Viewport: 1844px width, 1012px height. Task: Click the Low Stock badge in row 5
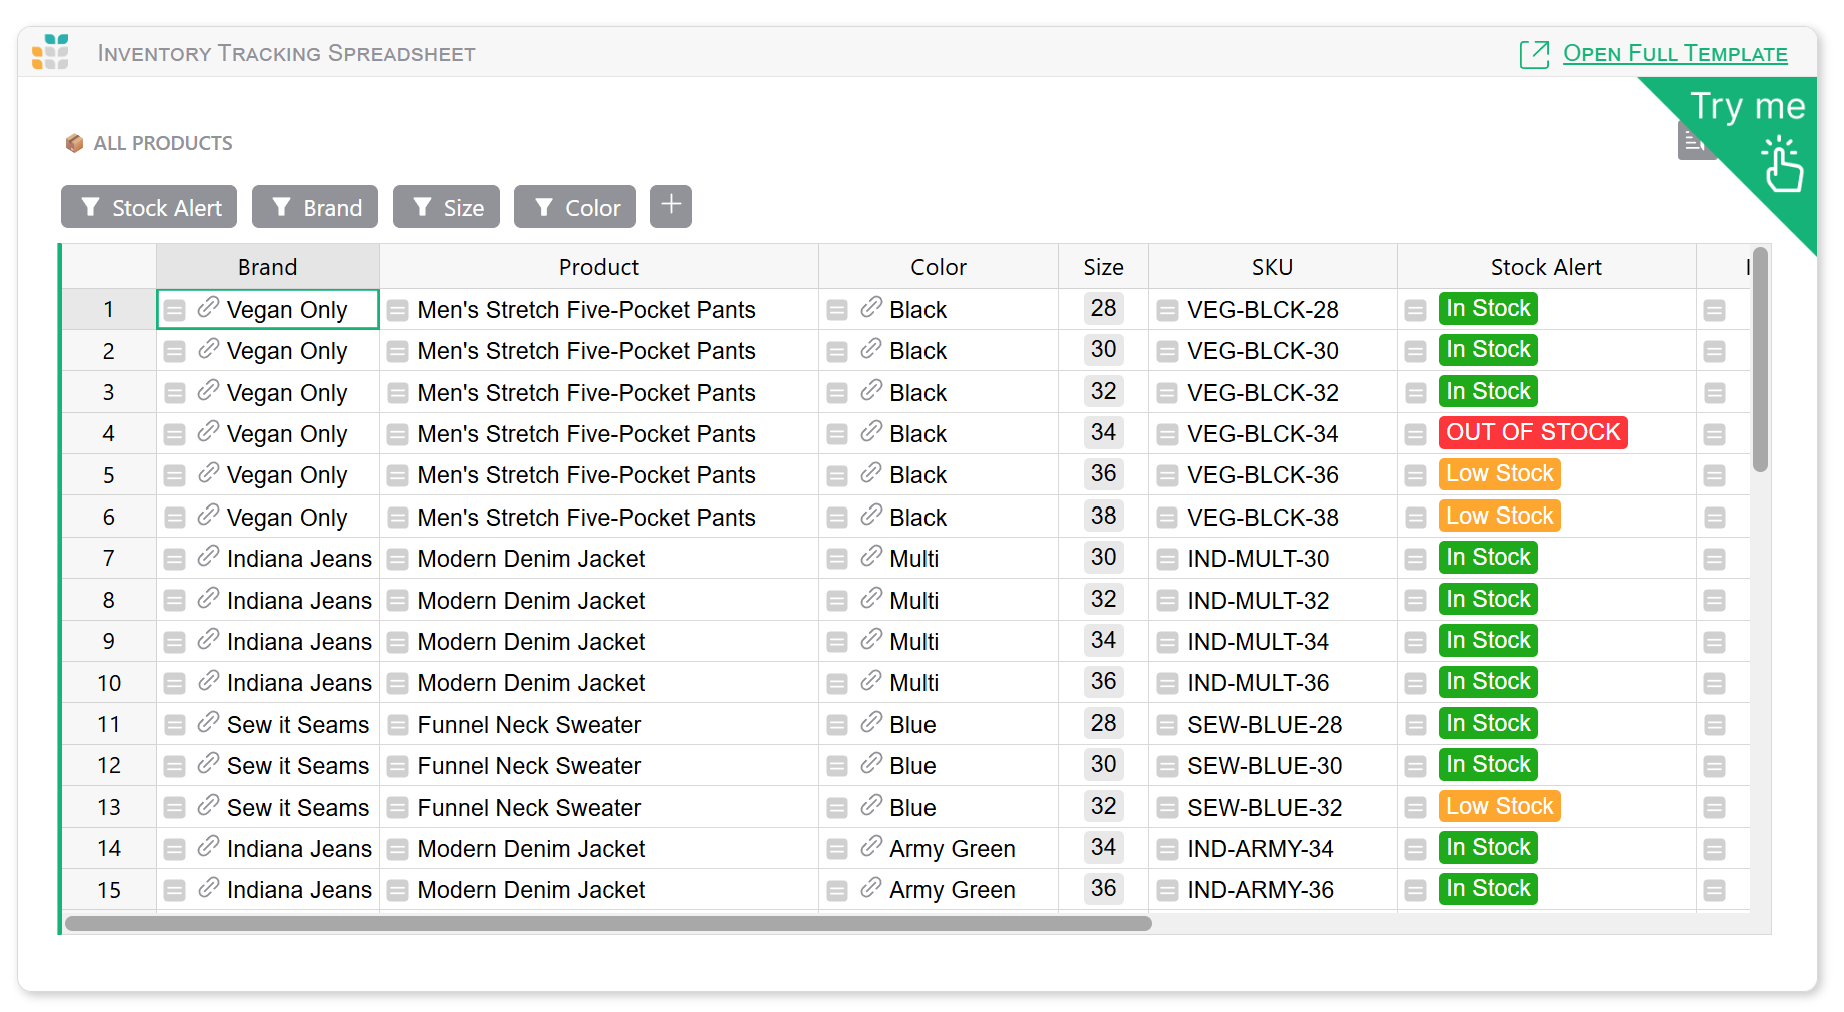1500,474
